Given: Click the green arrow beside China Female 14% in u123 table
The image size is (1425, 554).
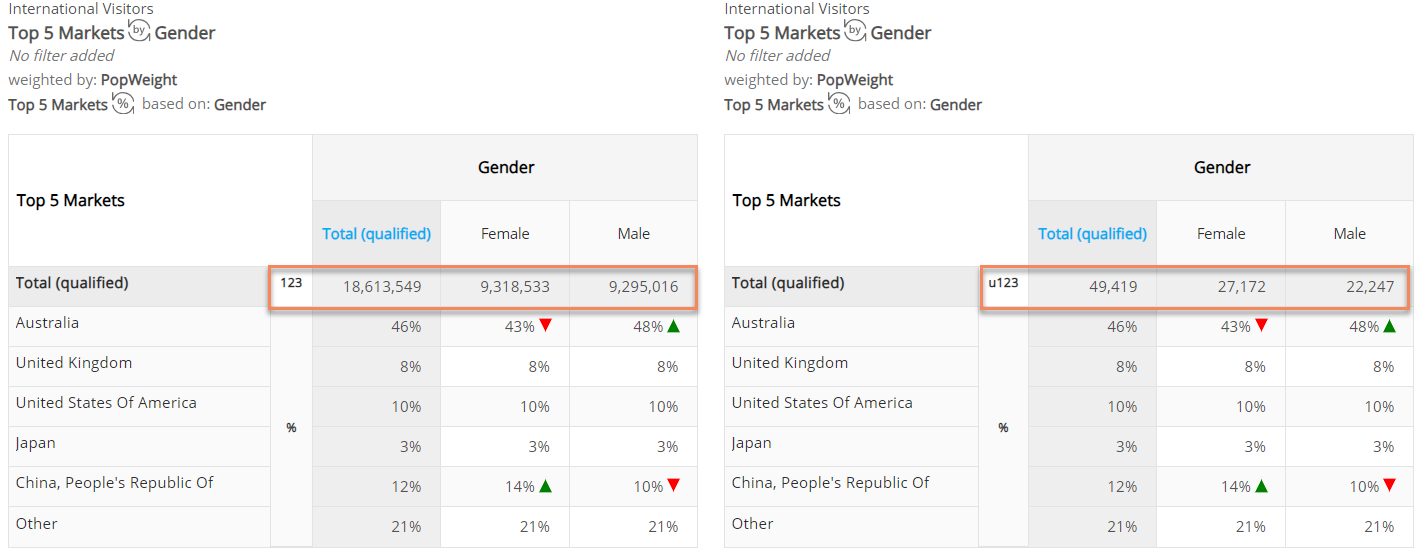Looking at the screenshot, I should [1261, 486].
